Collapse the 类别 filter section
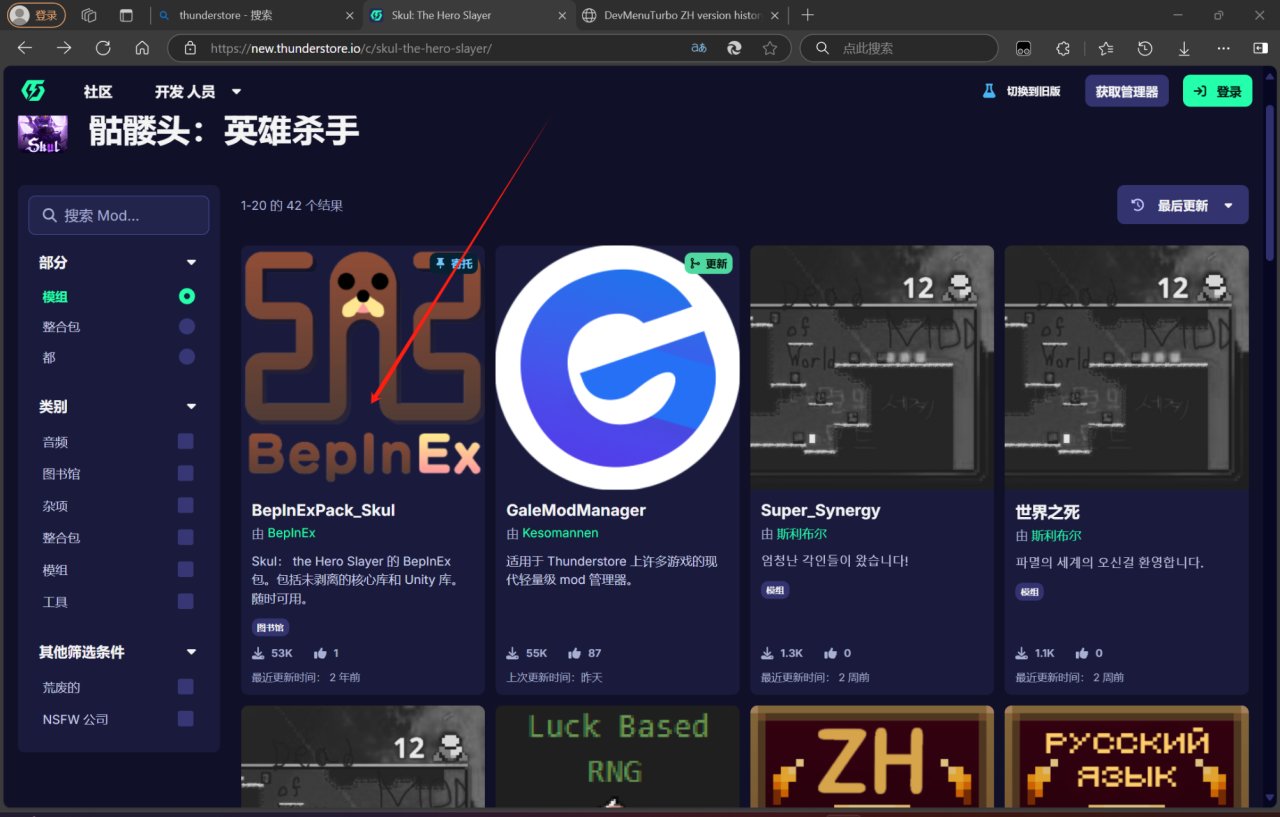This screenshot has height=817, width=1280. tap(191, 407)
